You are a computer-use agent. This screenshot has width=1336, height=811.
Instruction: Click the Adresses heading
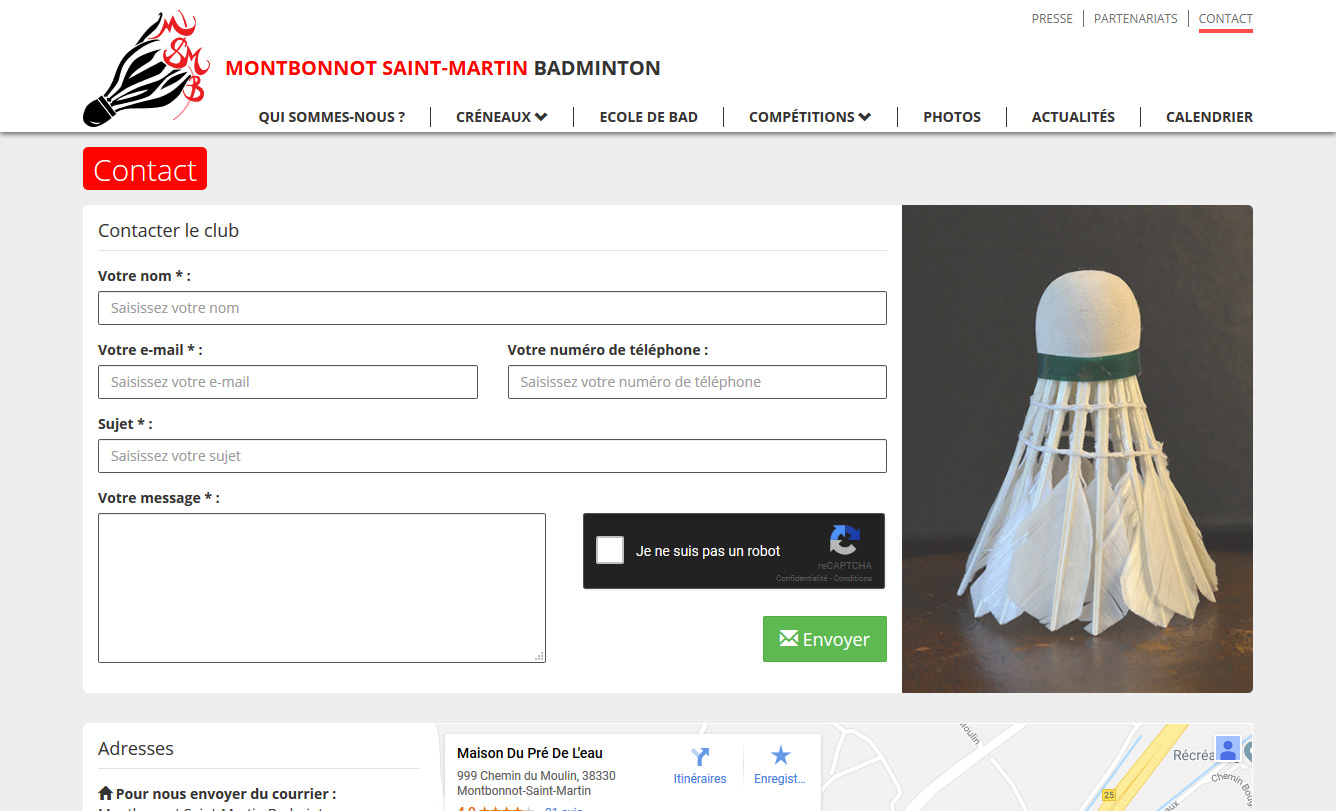click(x=136, y=748)
